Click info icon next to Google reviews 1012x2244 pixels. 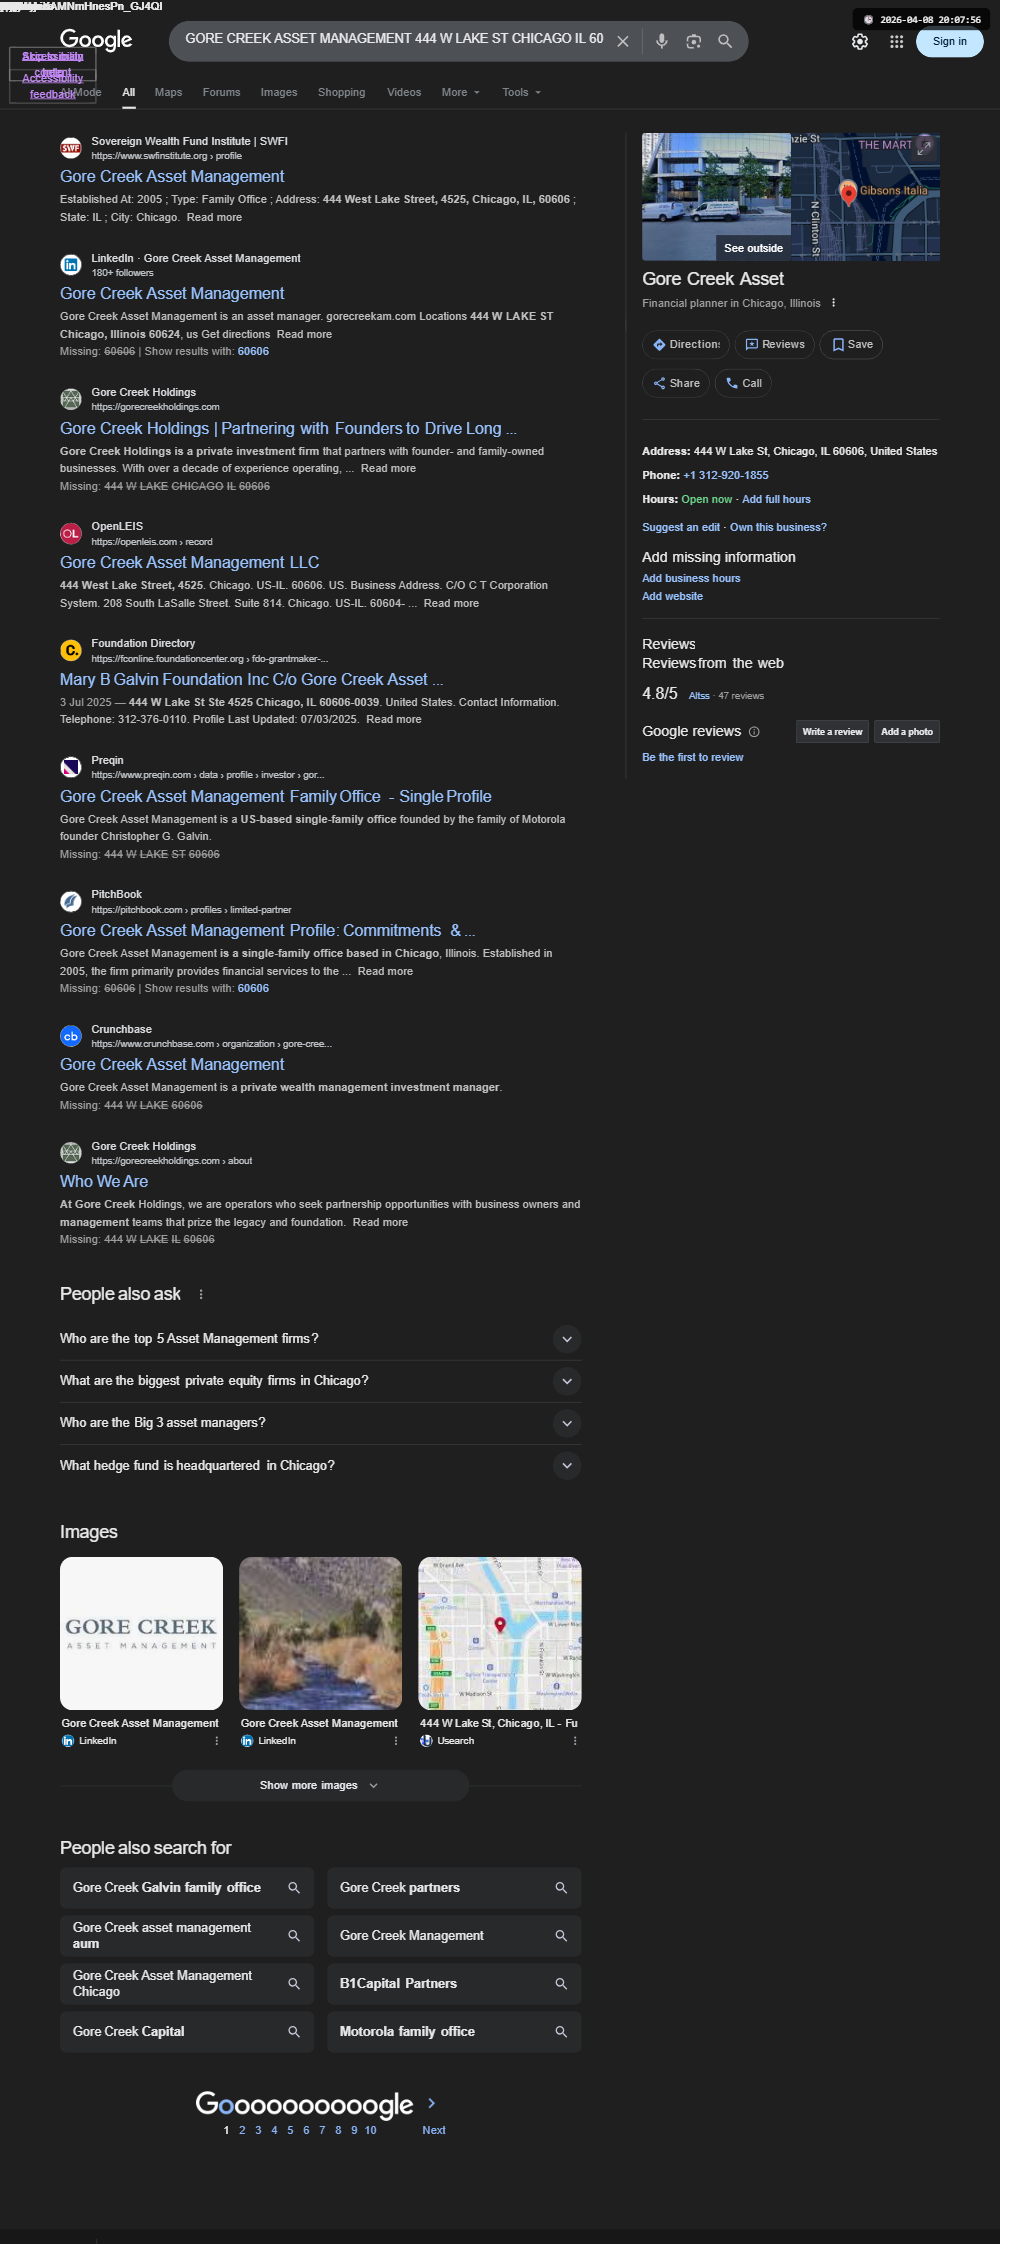click(754, 732)
